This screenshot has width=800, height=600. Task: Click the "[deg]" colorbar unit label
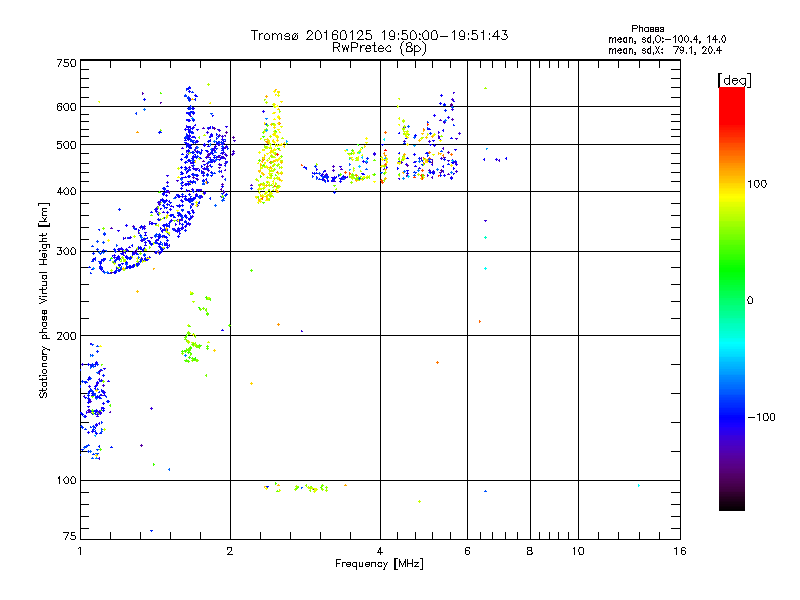click(x=734, y=80)
